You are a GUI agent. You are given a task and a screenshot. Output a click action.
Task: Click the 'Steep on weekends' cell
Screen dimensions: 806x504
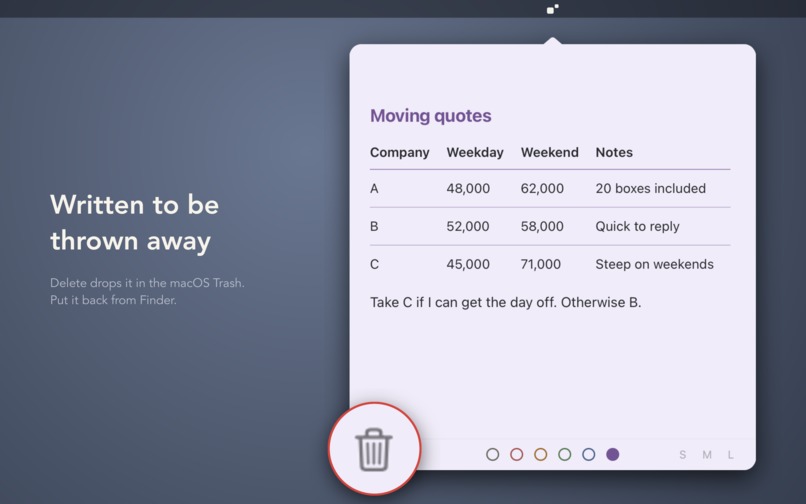654,264
